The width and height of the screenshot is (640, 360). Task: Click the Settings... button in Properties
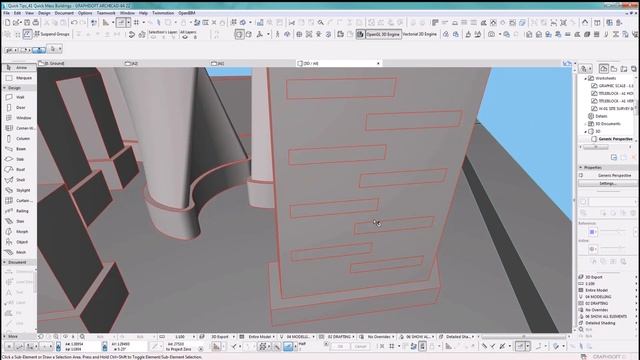click(607, 184)
